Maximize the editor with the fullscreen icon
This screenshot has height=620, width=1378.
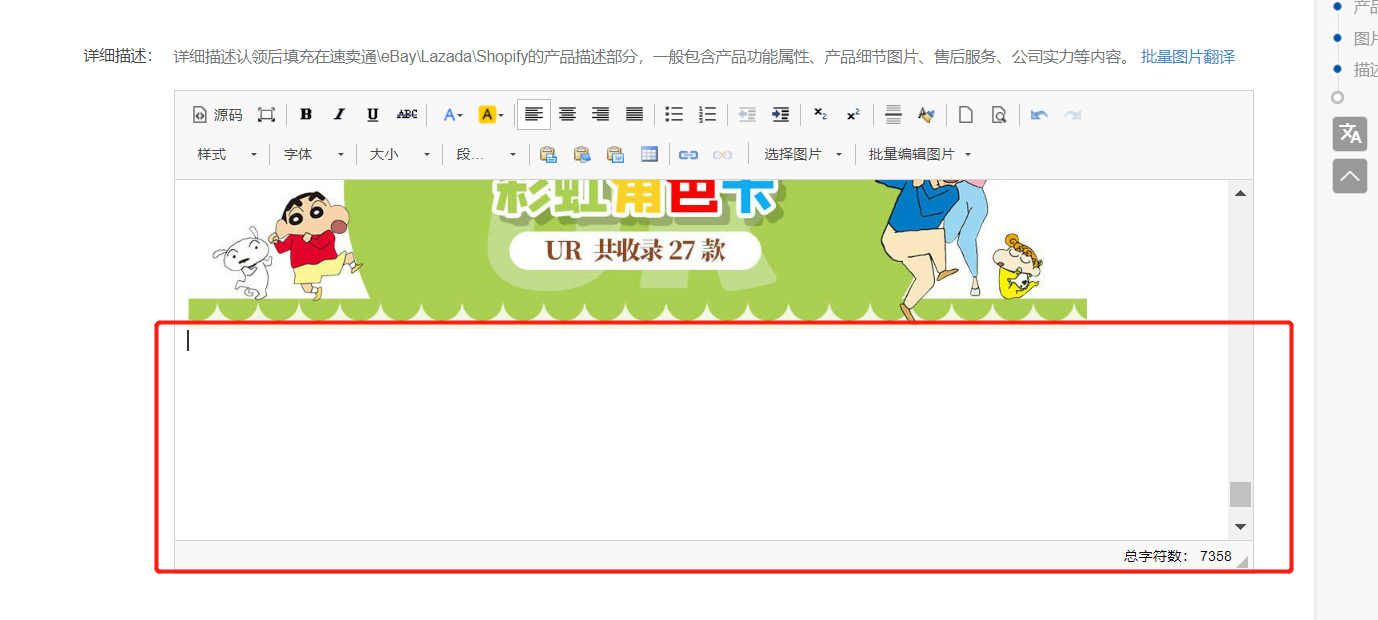pos(266,115)
